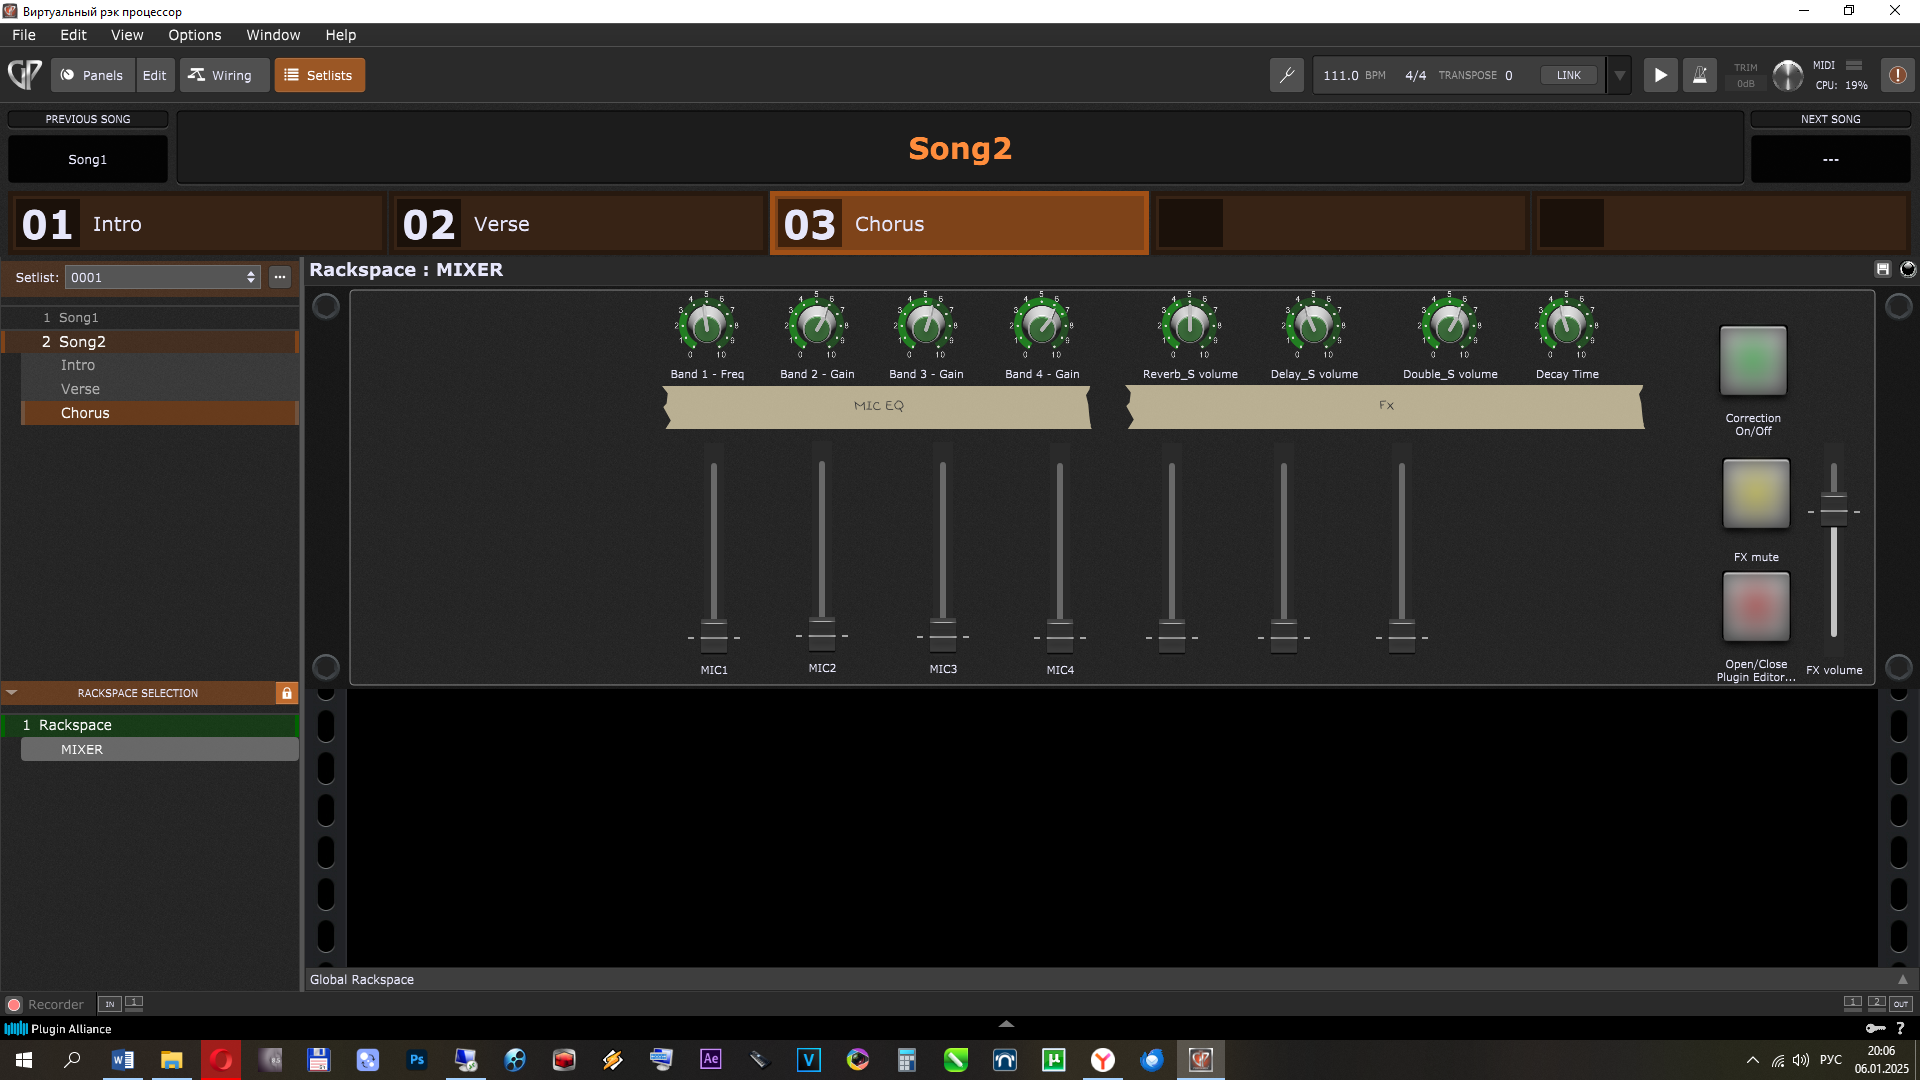
Task: Click the Opera icon in the taskbar
Action: click(x=221, y=1060)
